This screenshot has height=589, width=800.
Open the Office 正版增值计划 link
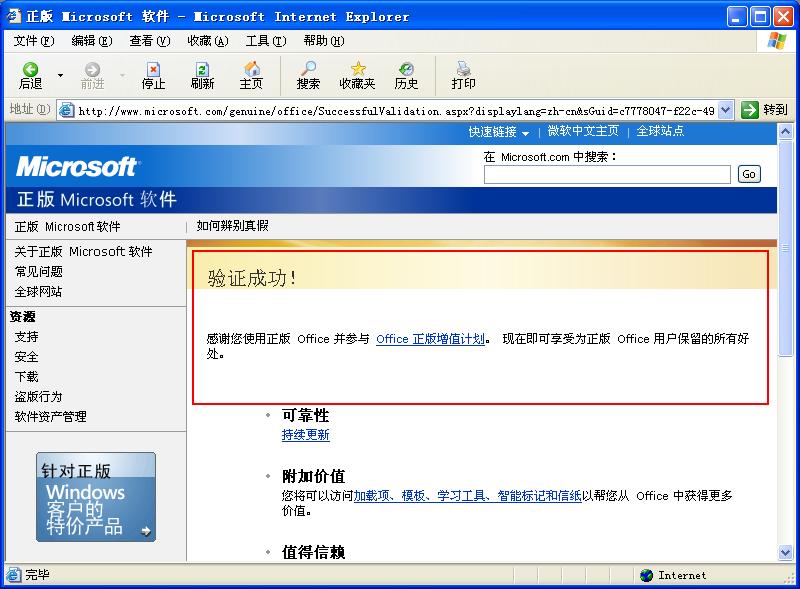(430, 339)
